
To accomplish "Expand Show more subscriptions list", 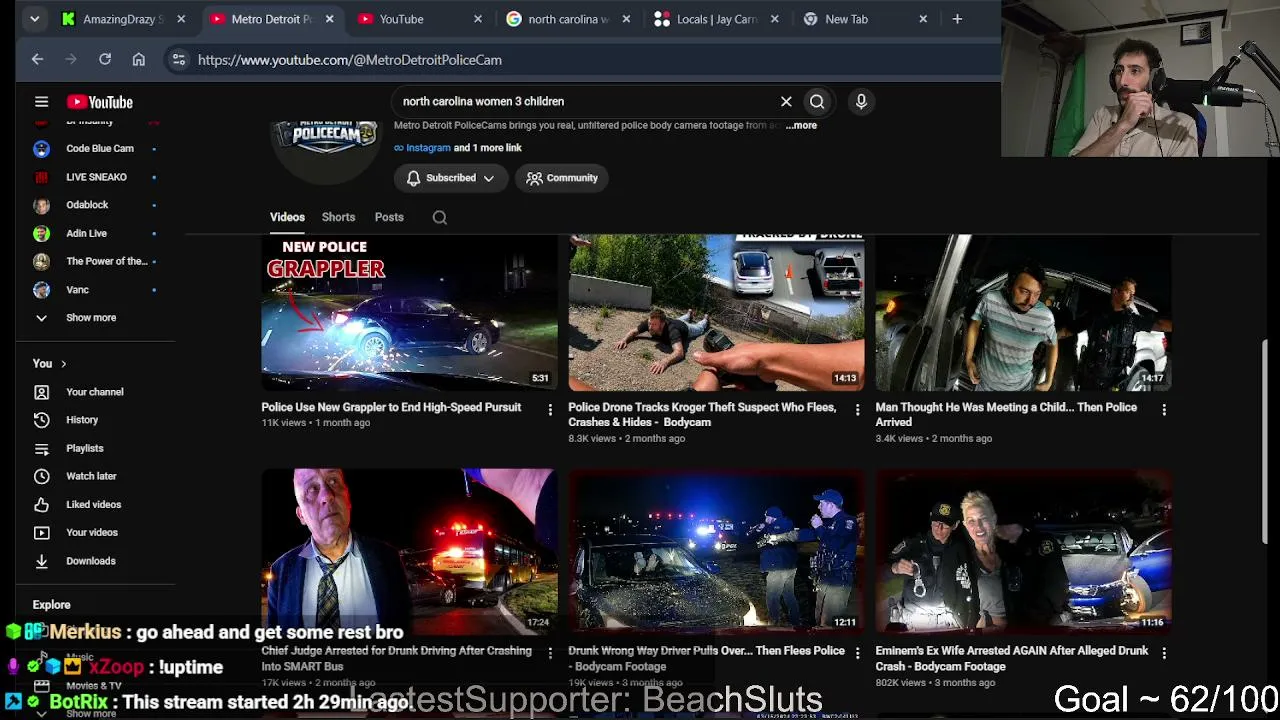I will point(91,318).
